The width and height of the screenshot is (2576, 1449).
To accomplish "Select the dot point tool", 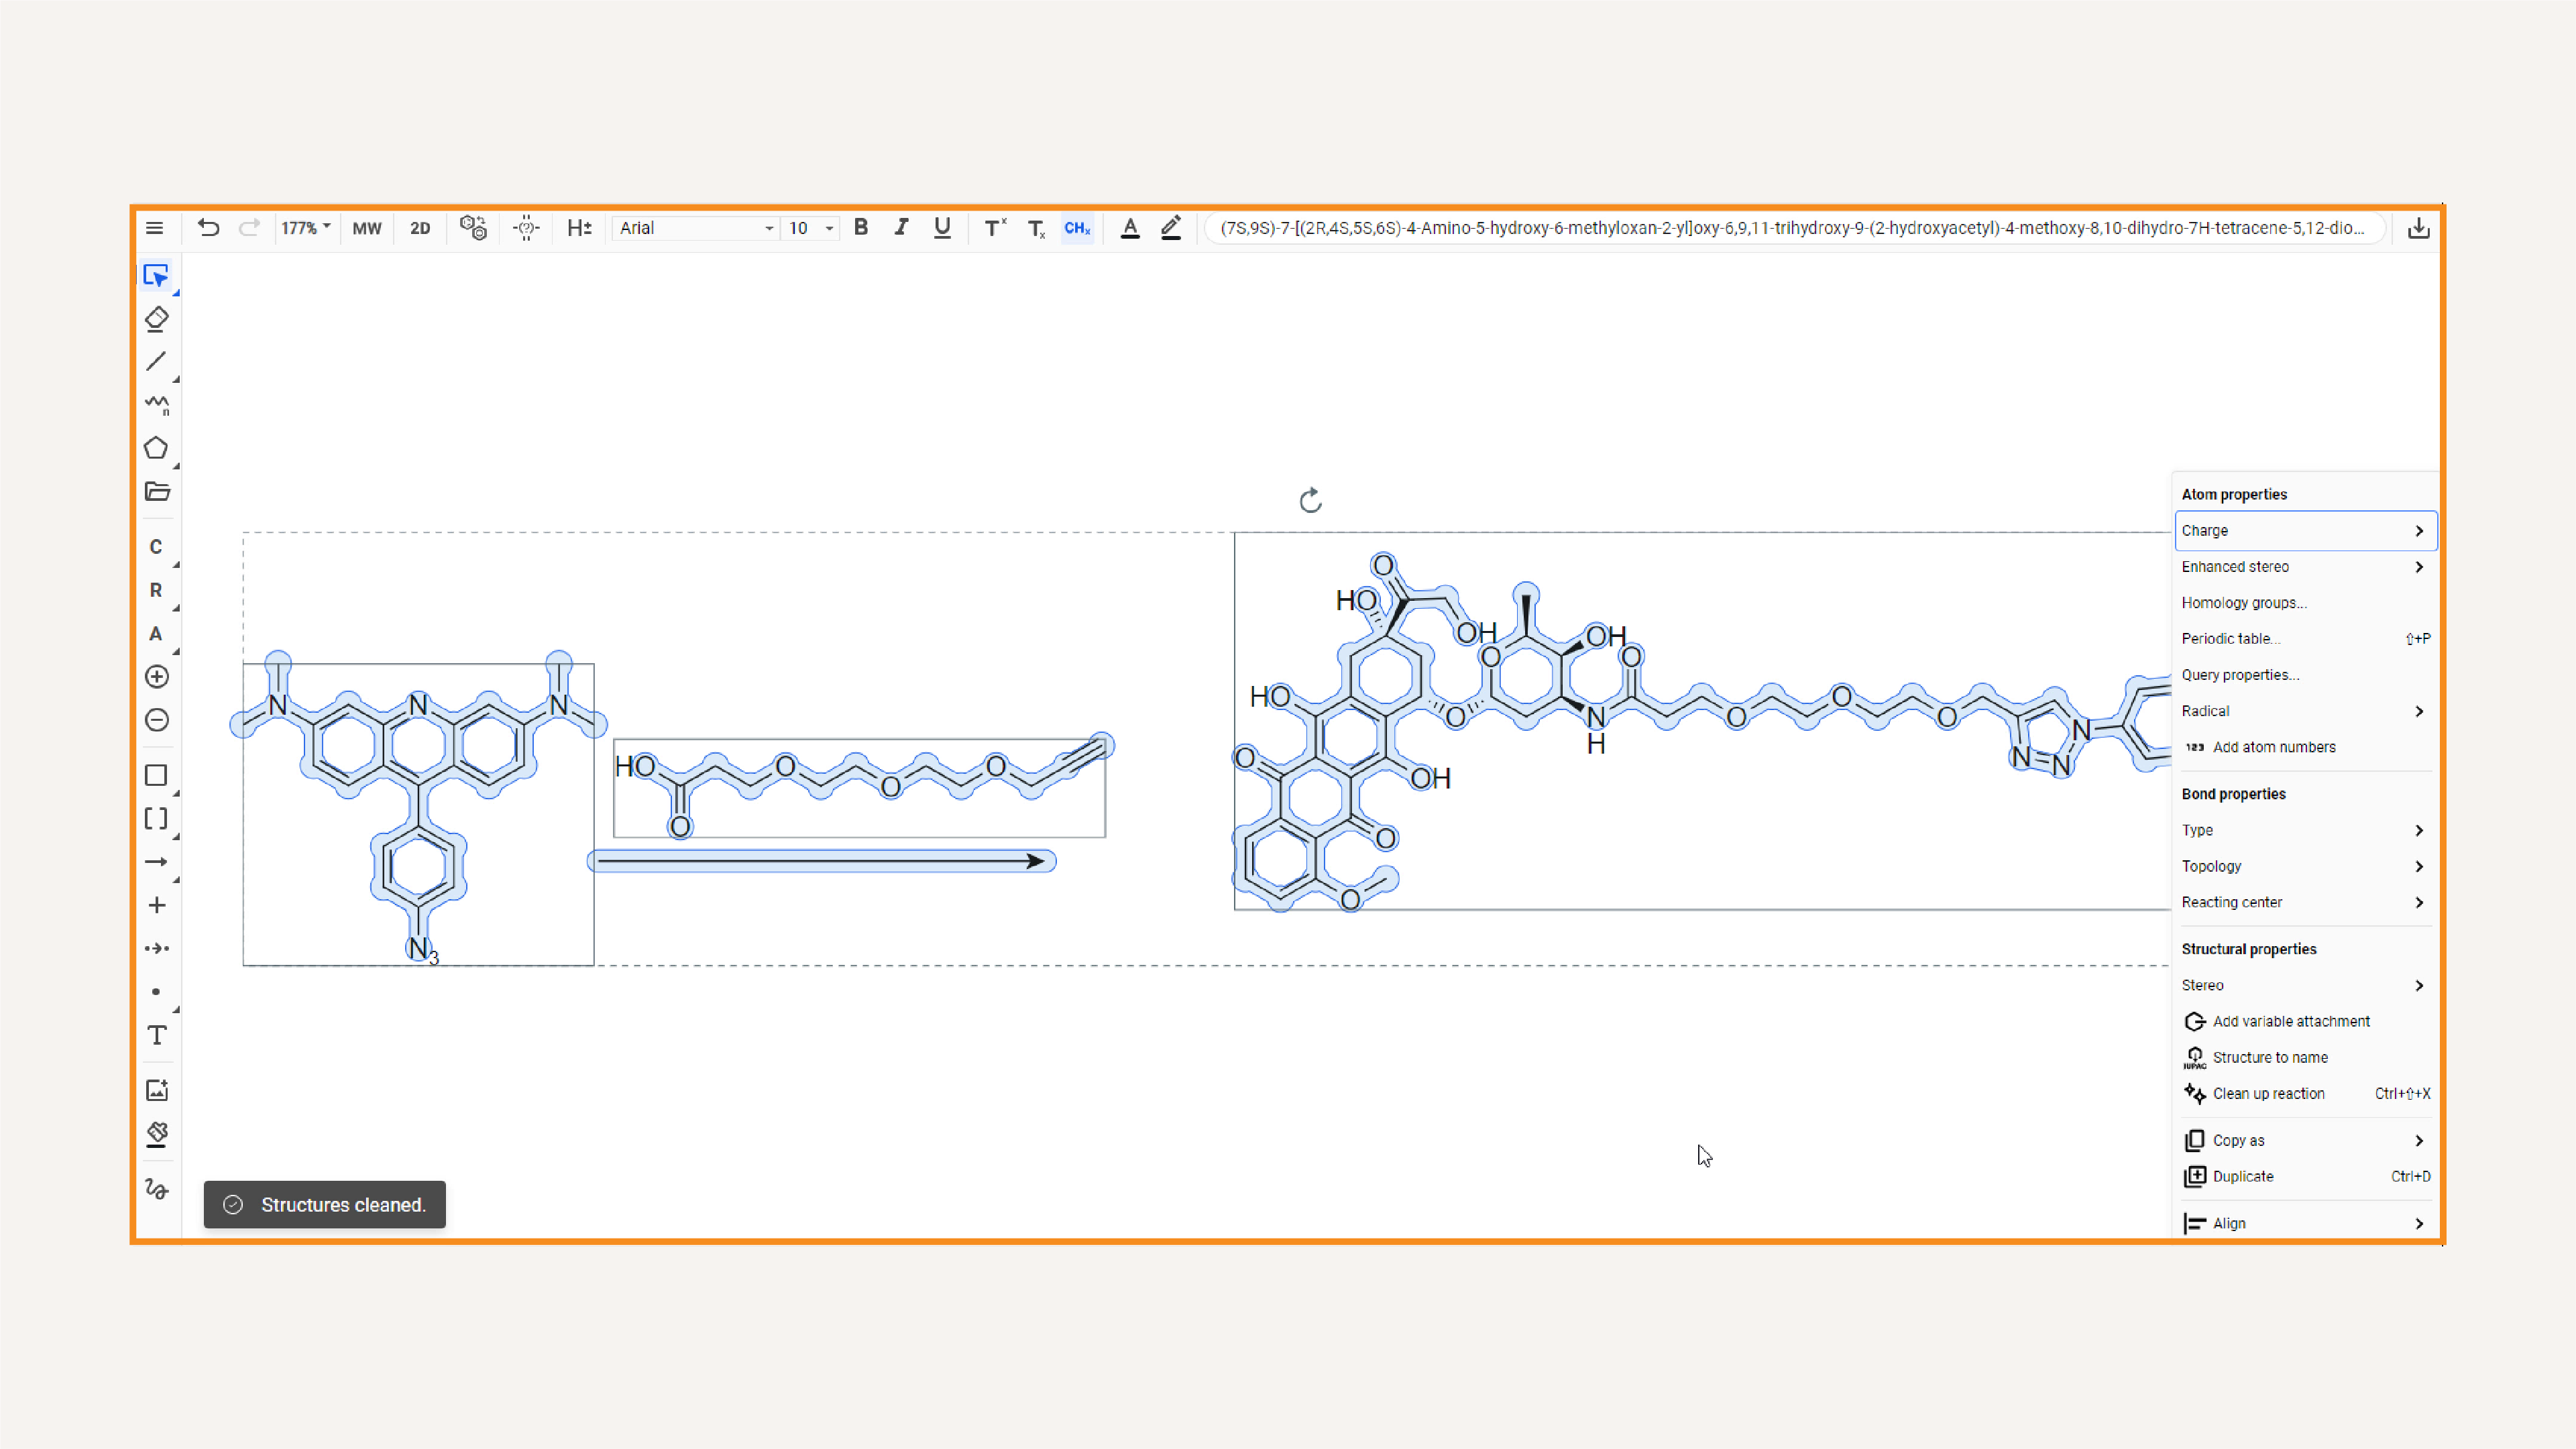I will tap(156, 992).
